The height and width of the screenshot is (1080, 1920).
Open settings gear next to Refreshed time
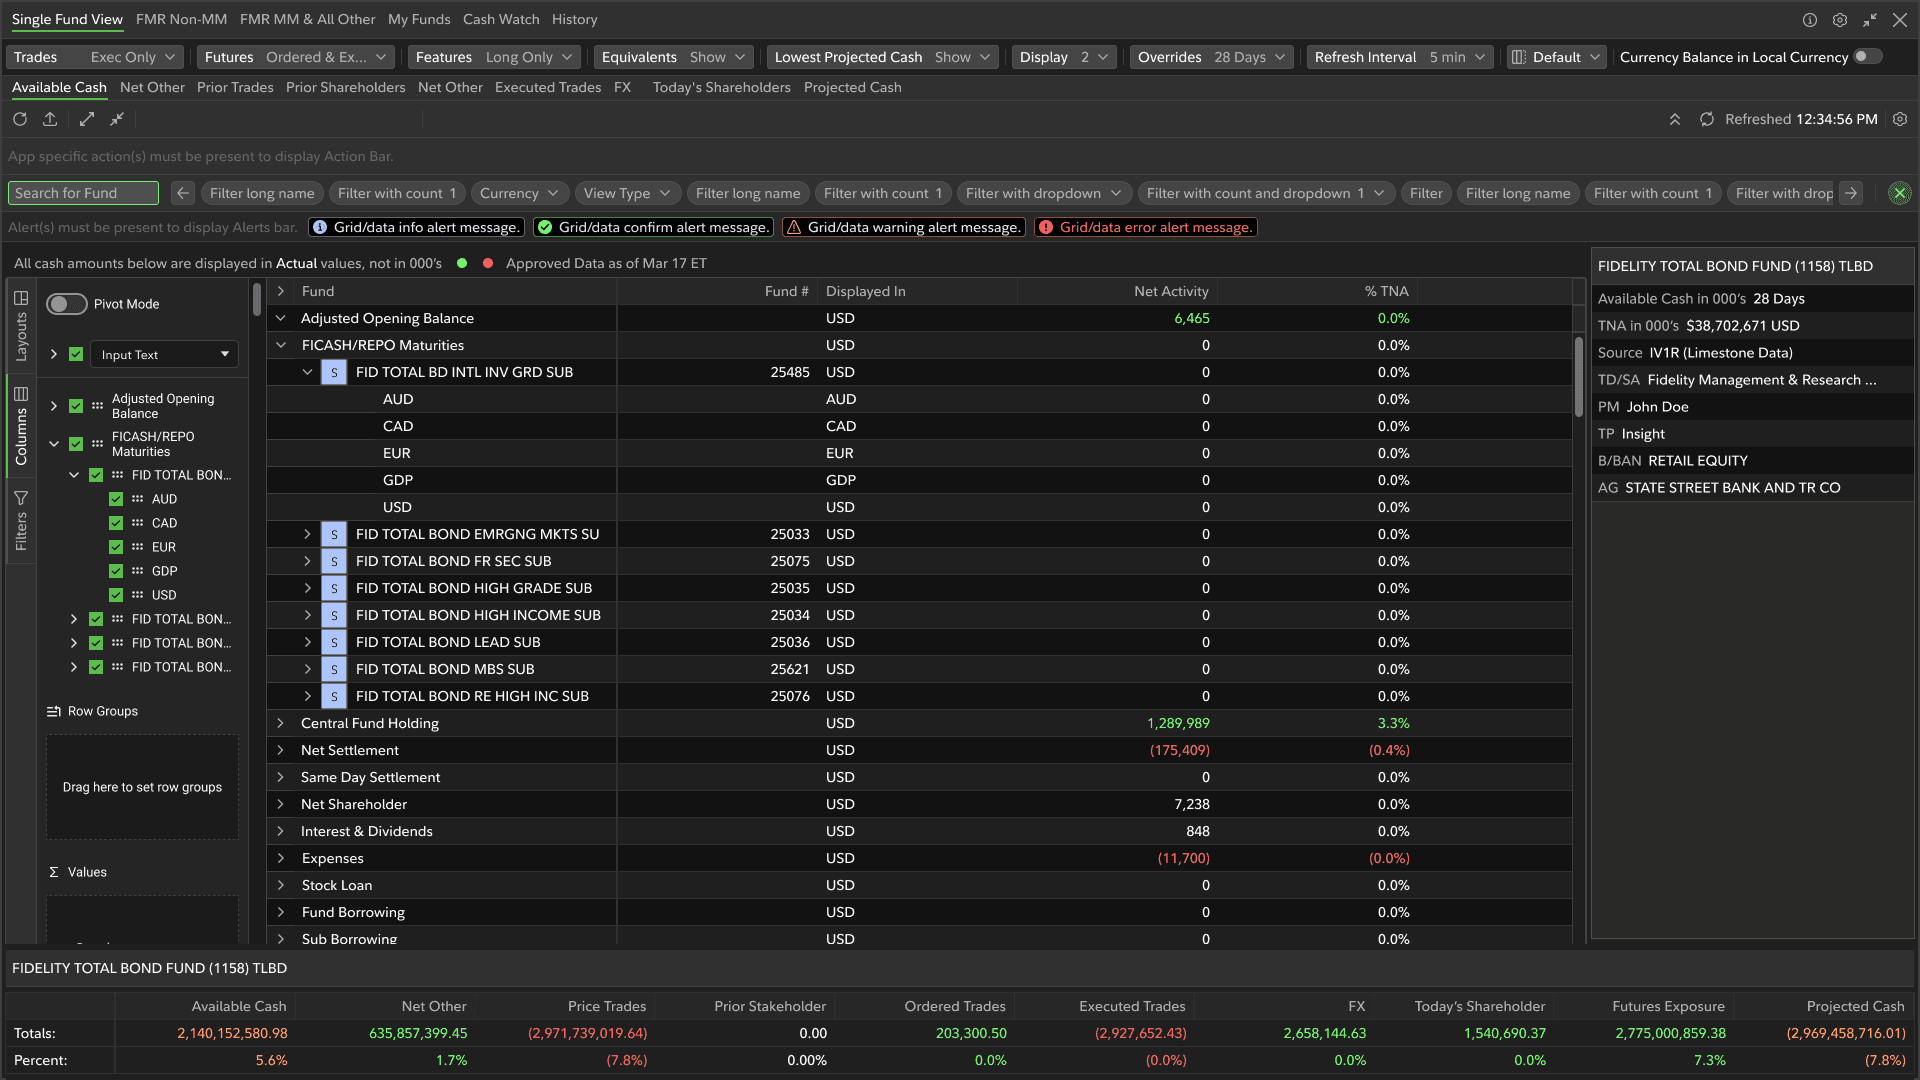pyautogui.click(x=1900, y=119)
